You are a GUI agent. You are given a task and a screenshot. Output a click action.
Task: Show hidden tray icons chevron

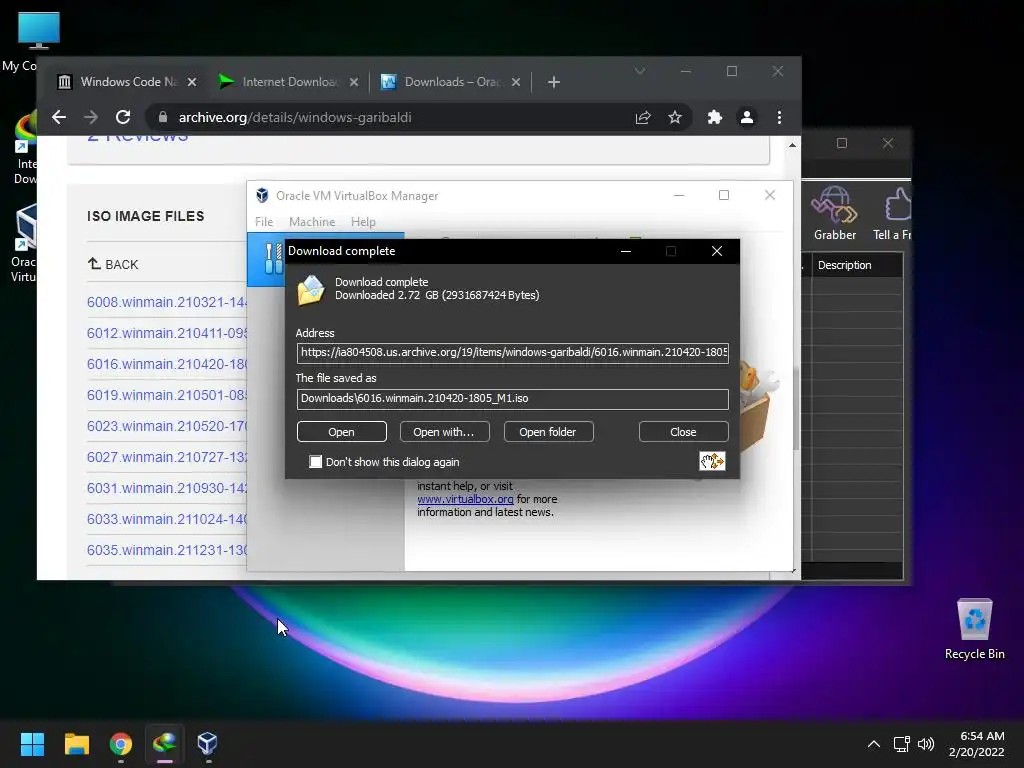click(x=874, y=744)
